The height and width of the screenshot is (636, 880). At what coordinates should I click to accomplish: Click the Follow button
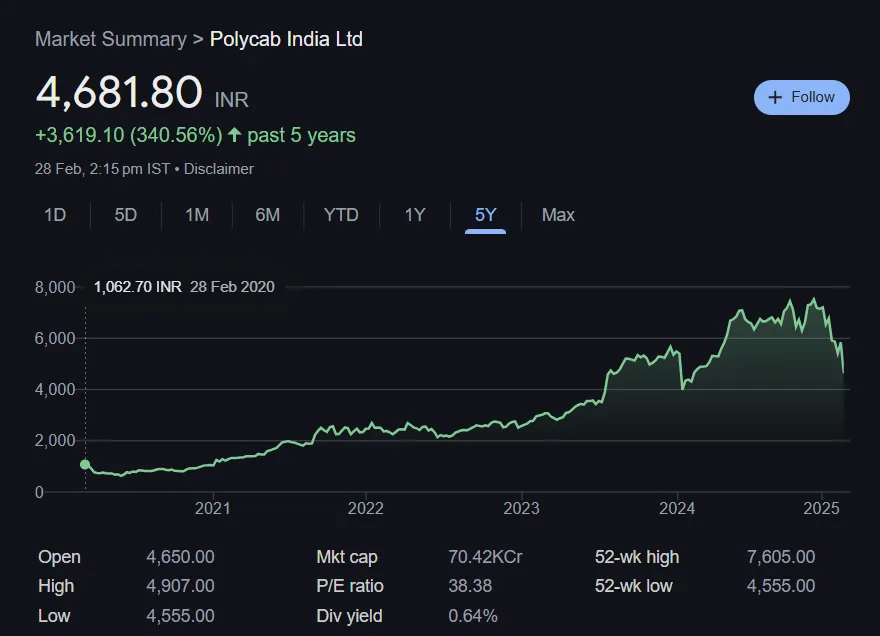[801, 97]
